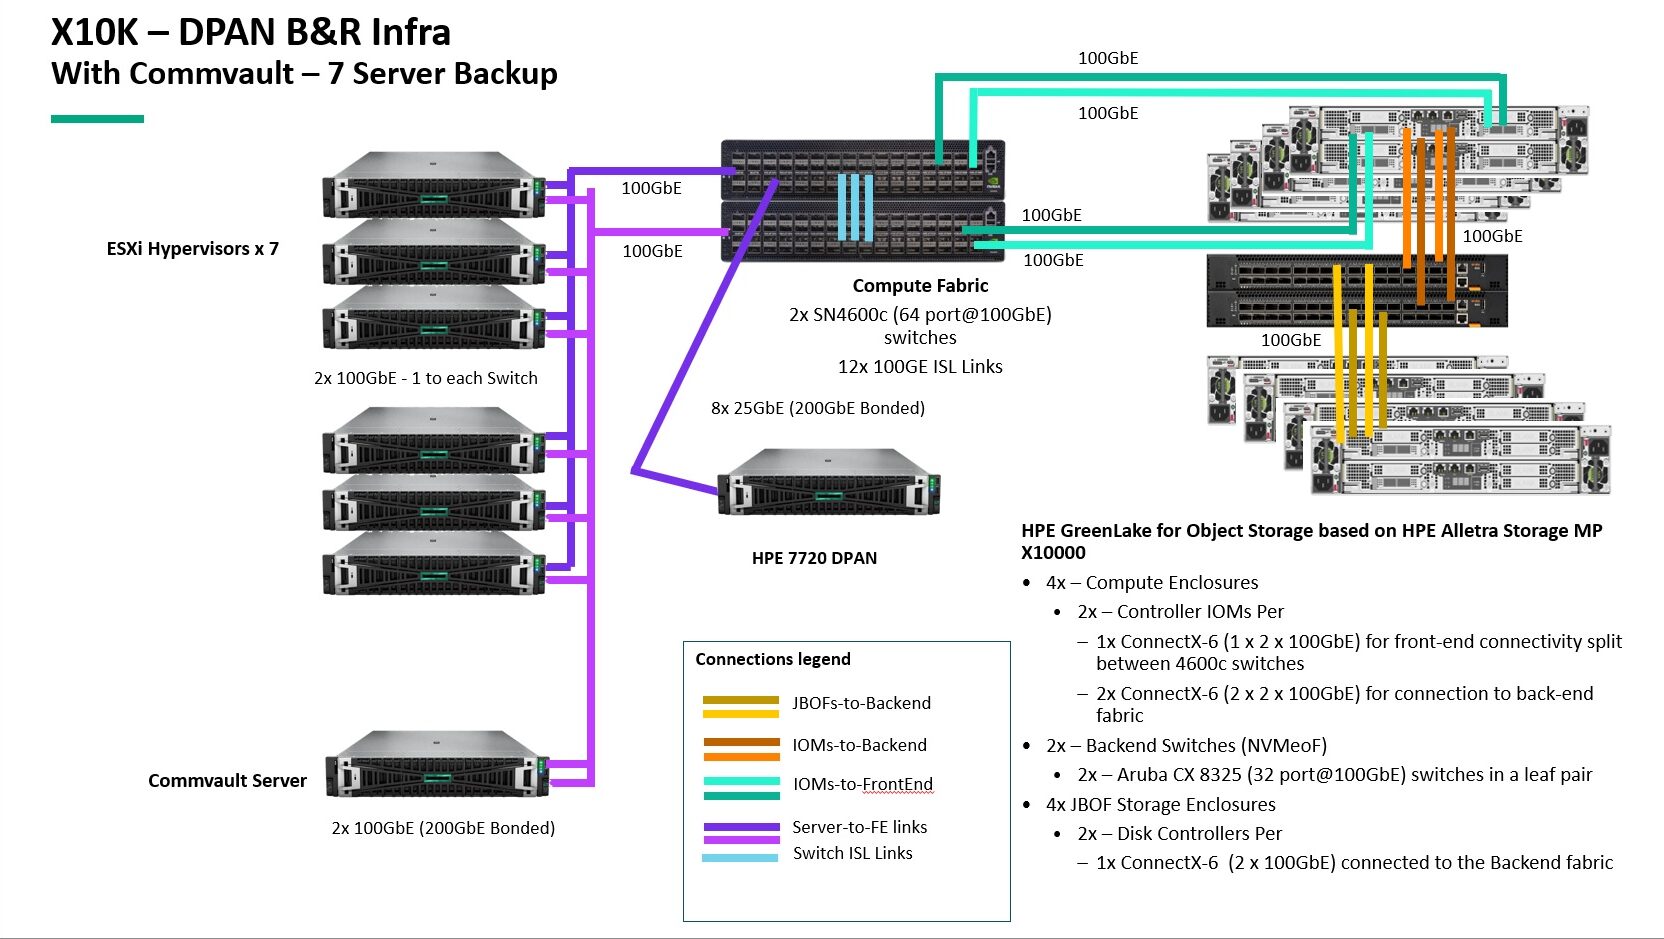This screenshot has height=939, width=1664.
Task: Select the light blue ISL links on switches
Action: [x=855, y=206]
